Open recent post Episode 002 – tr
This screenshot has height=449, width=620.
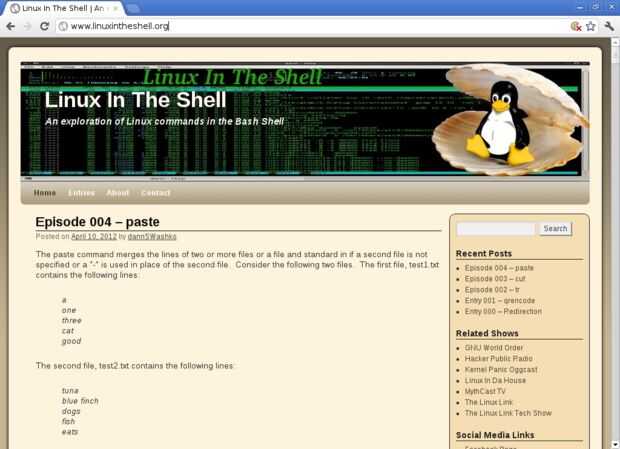pyautogui.click(x=492, y=290)
